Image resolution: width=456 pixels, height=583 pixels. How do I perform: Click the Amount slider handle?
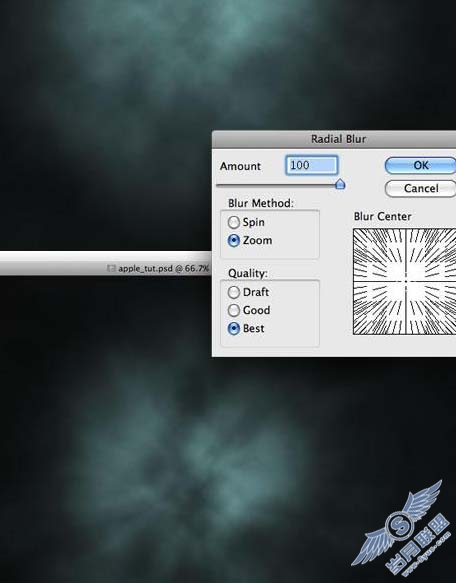pyautogui.click(x=340, y=184)
